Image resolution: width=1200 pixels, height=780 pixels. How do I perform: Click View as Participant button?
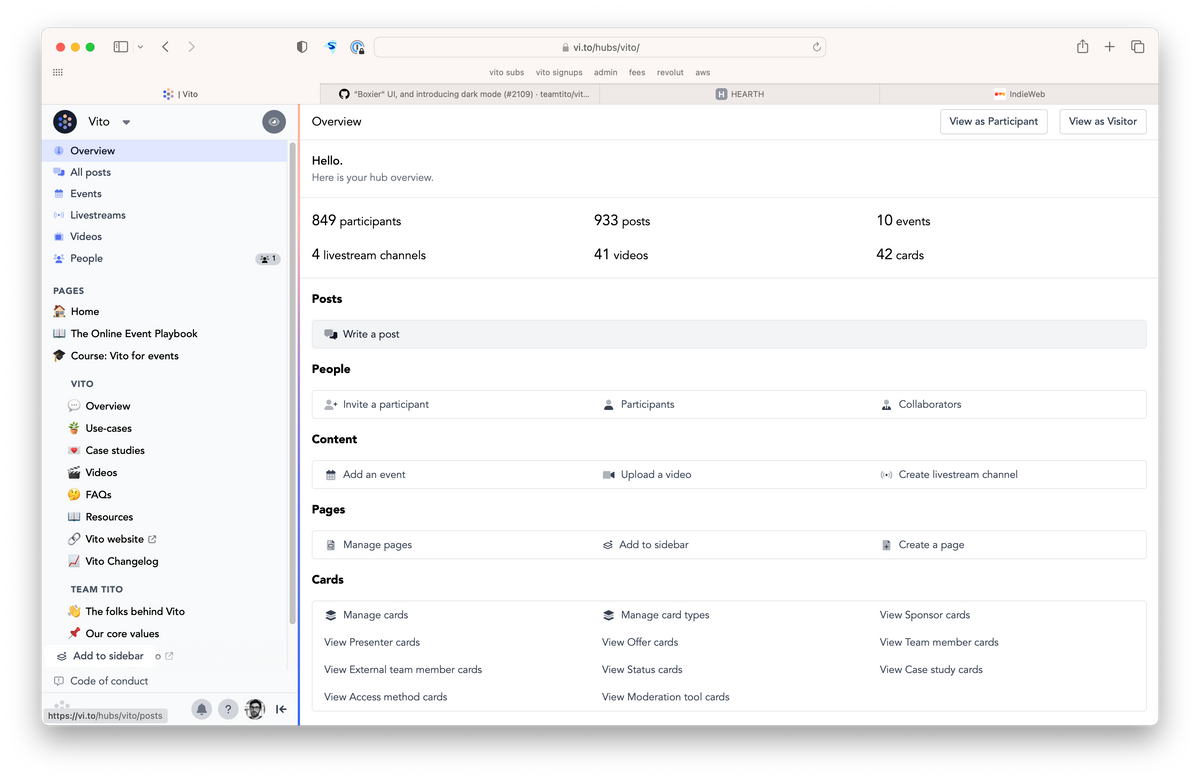994,122
